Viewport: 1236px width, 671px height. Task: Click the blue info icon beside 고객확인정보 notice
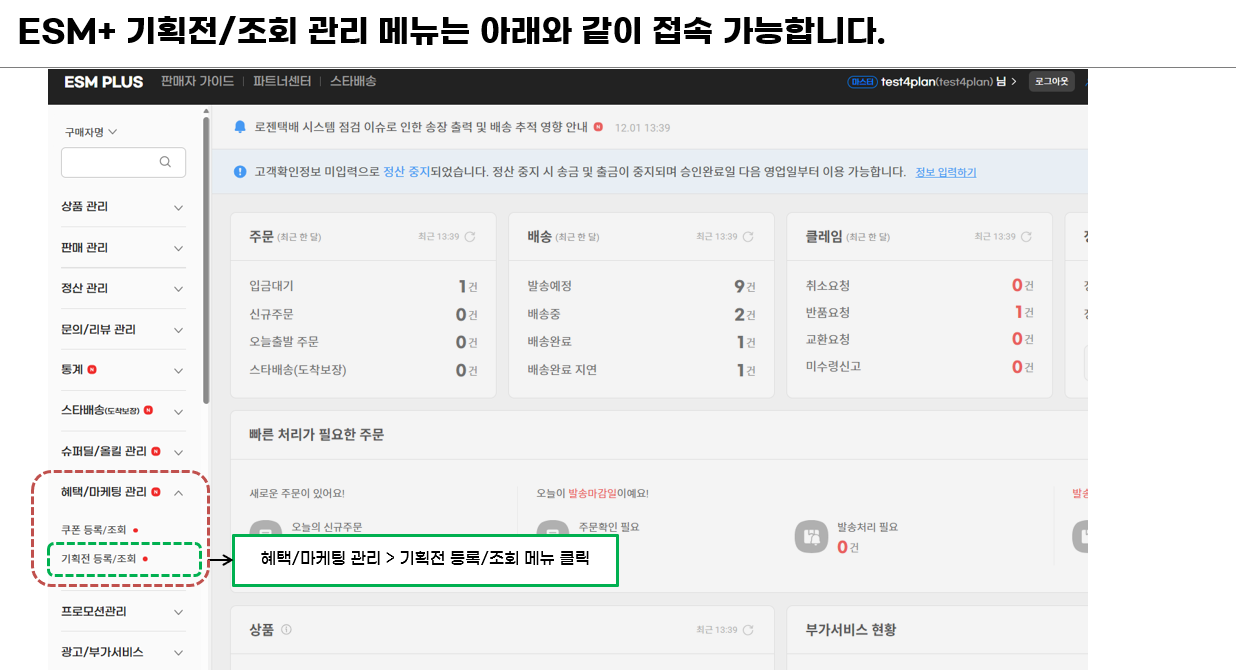coord(240,172)
